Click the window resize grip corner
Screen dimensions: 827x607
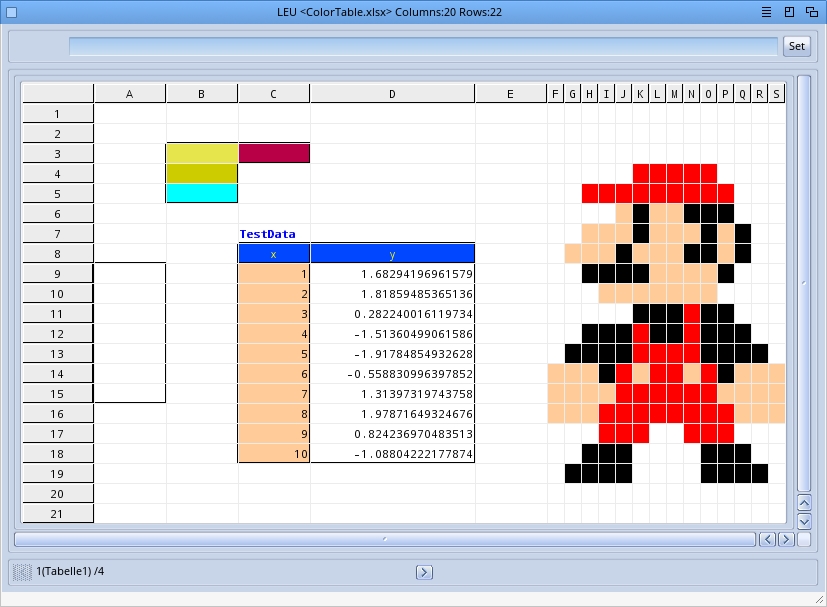[819, 599]
